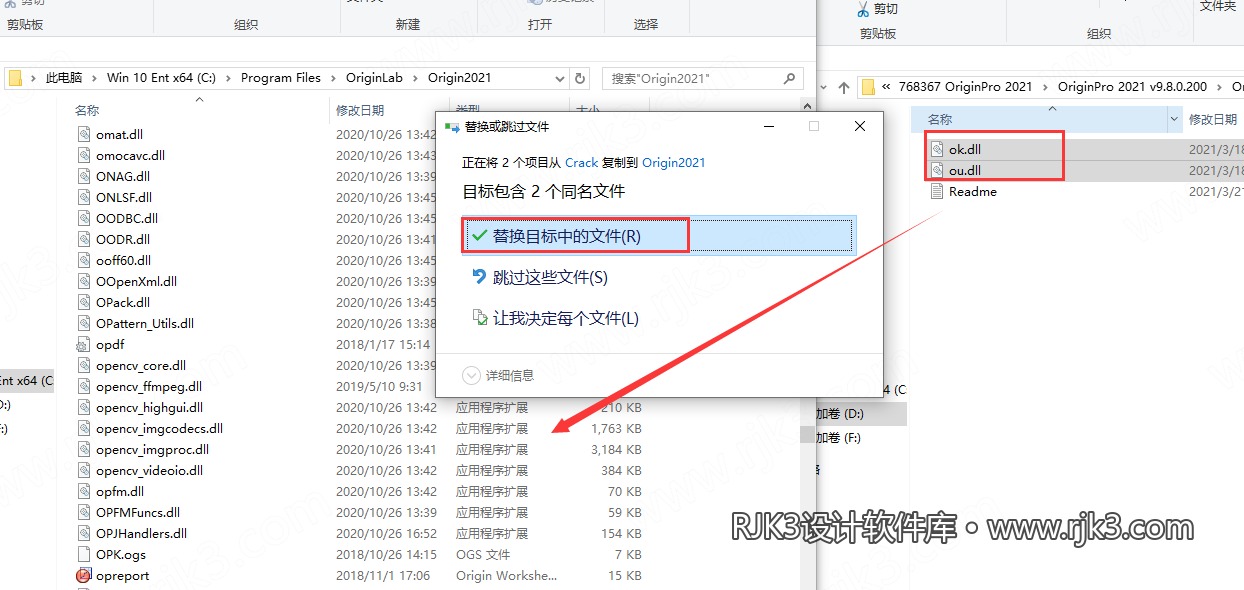Select opencv_videoio.dll file icon

84,470
